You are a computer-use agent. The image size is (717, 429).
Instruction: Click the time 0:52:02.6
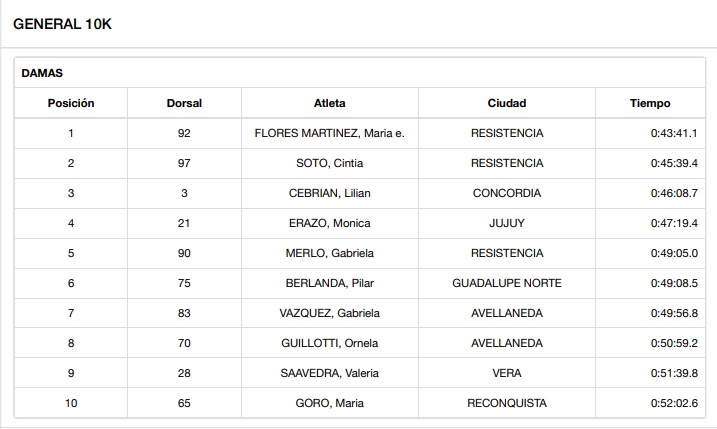coord(674,403)
